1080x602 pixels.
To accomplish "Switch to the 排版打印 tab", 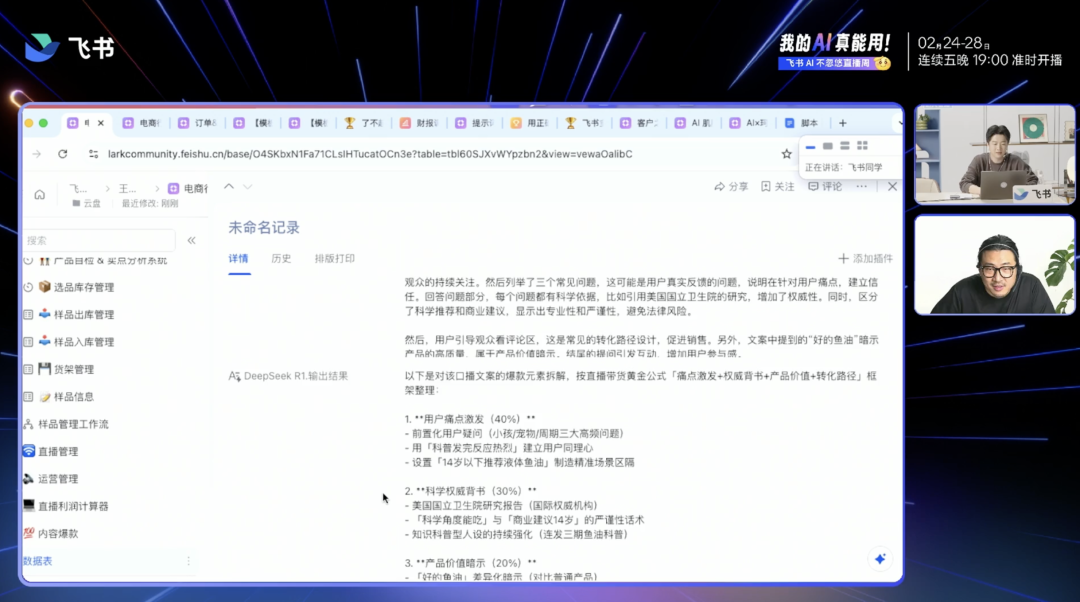I will coord(335,258).
